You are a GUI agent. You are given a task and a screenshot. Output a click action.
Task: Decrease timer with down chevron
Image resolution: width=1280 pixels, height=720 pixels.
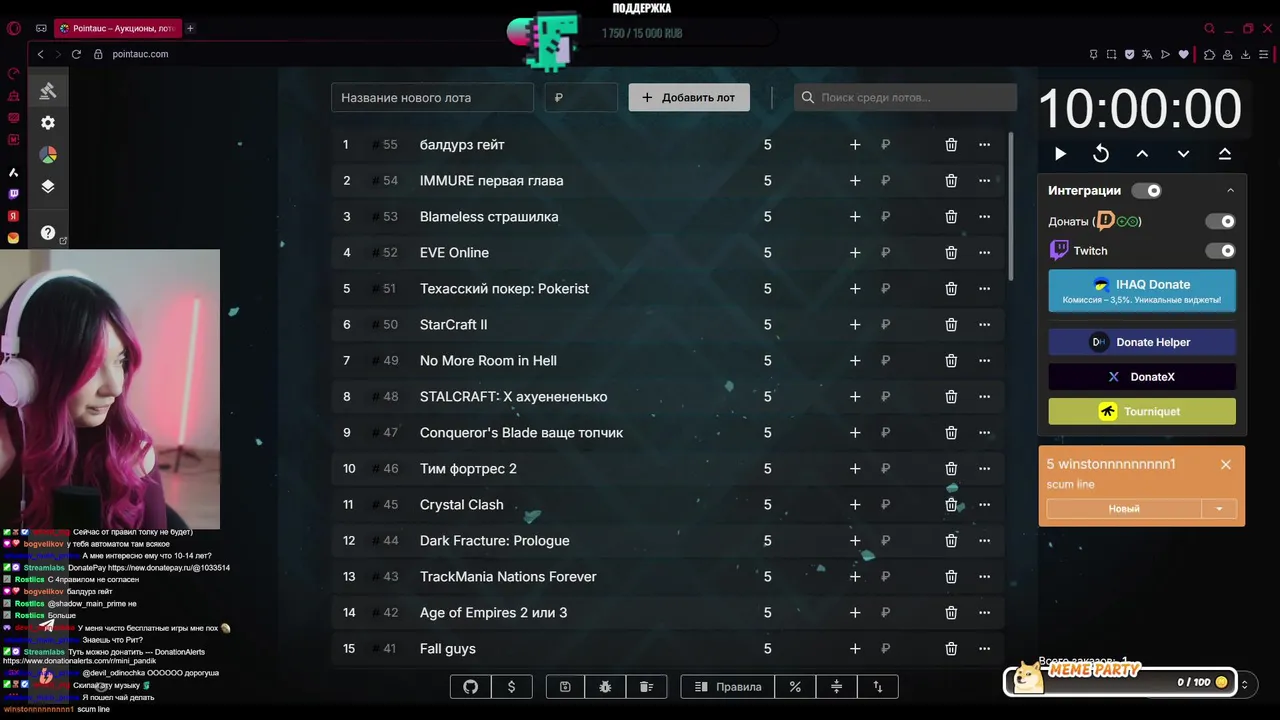[1183, 154]
